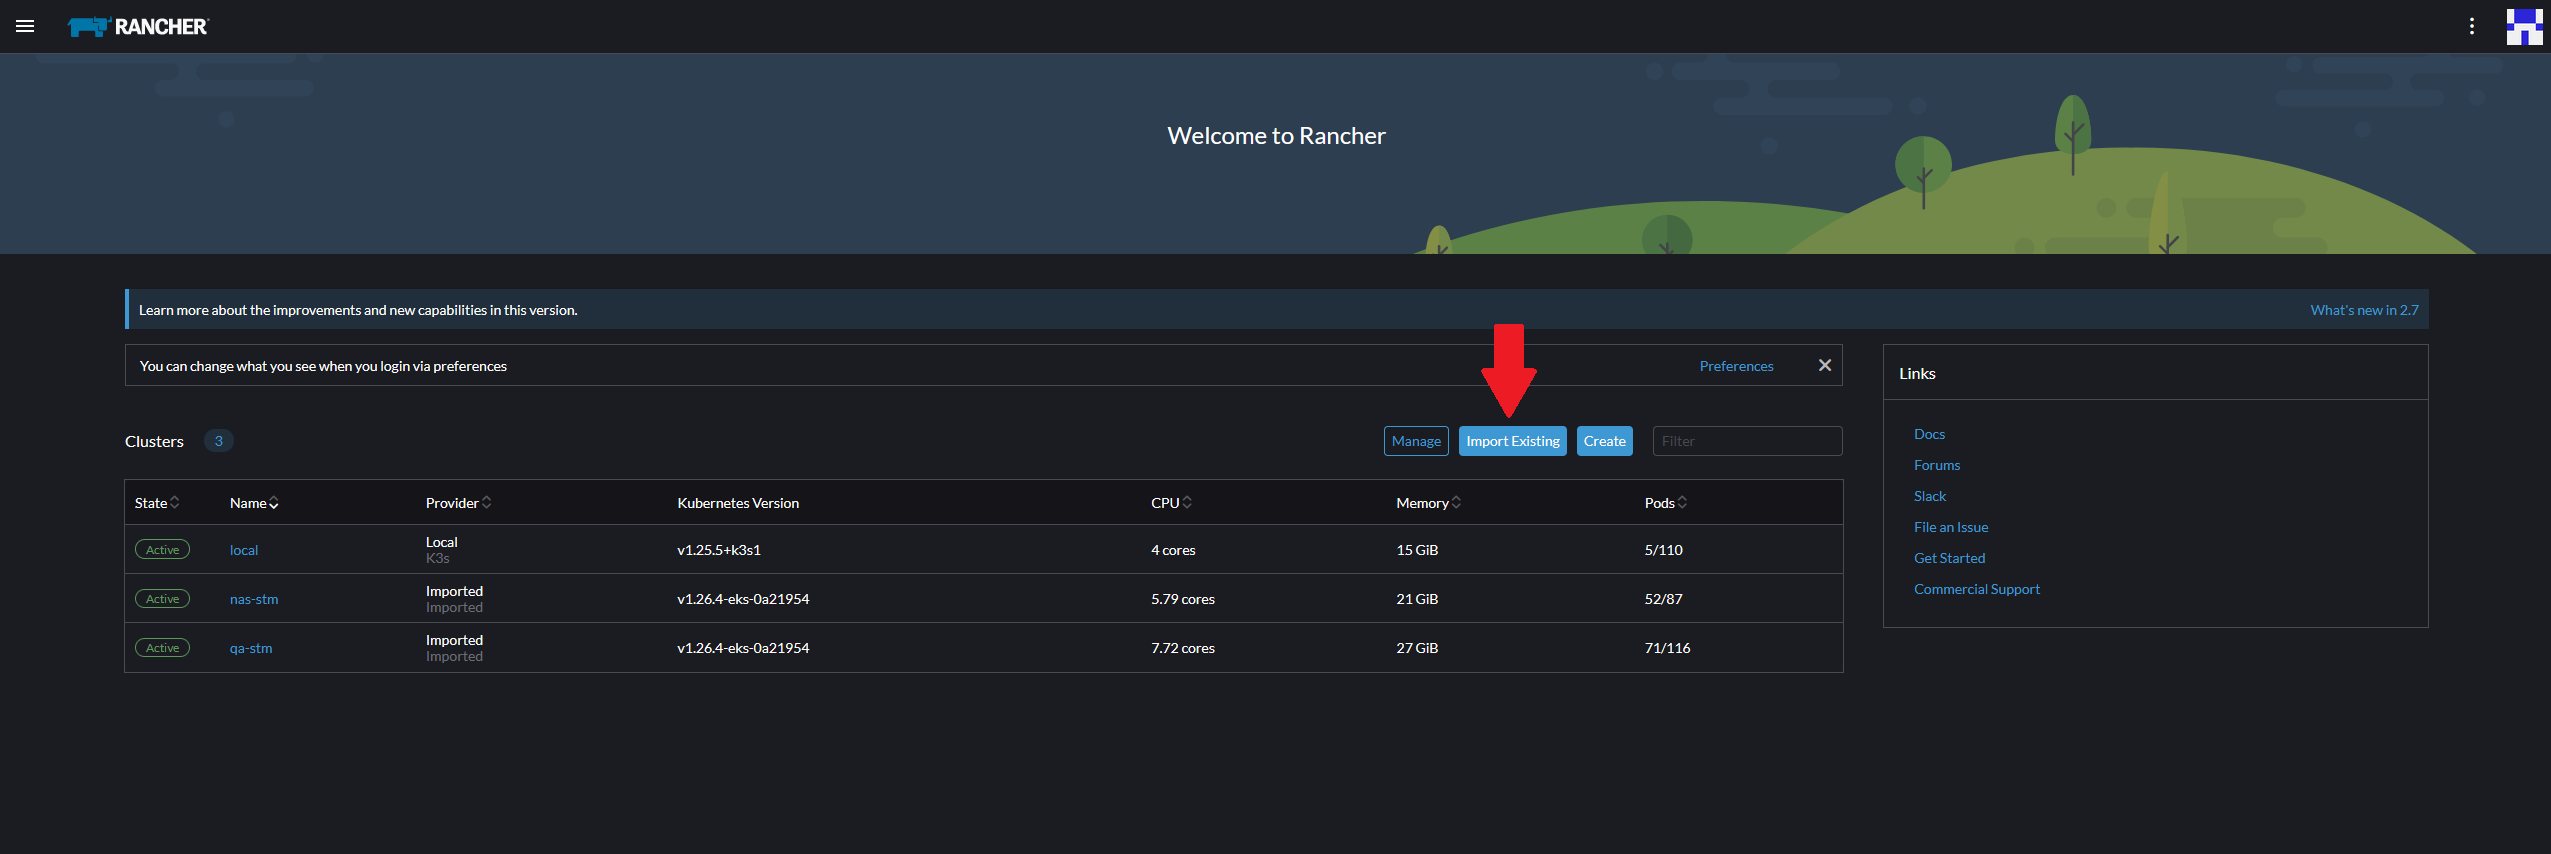
Task: Open the nas-stm cluster
Action: 254,599
